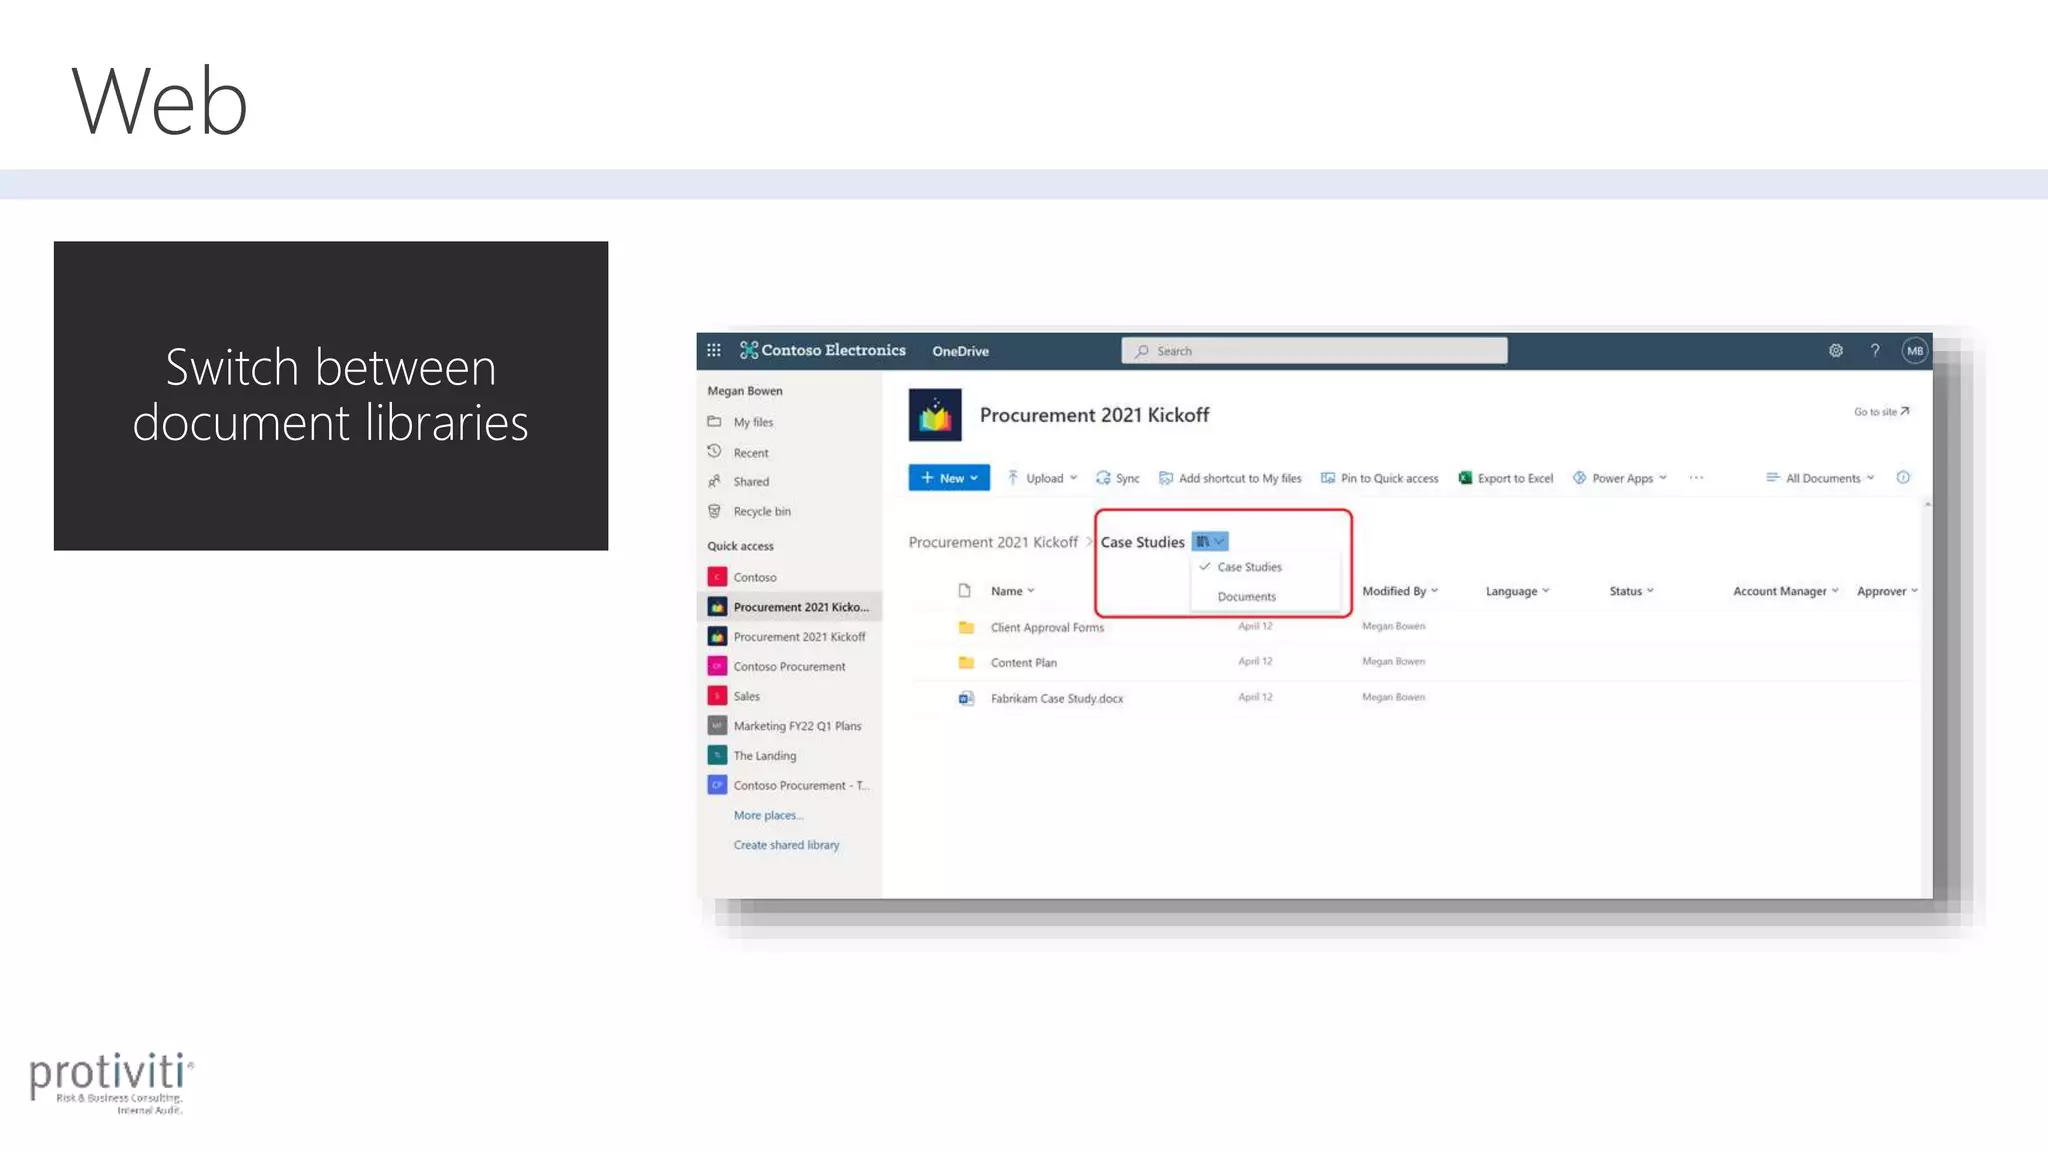
Task: Open the help question mark icon
Action: 1875,350
